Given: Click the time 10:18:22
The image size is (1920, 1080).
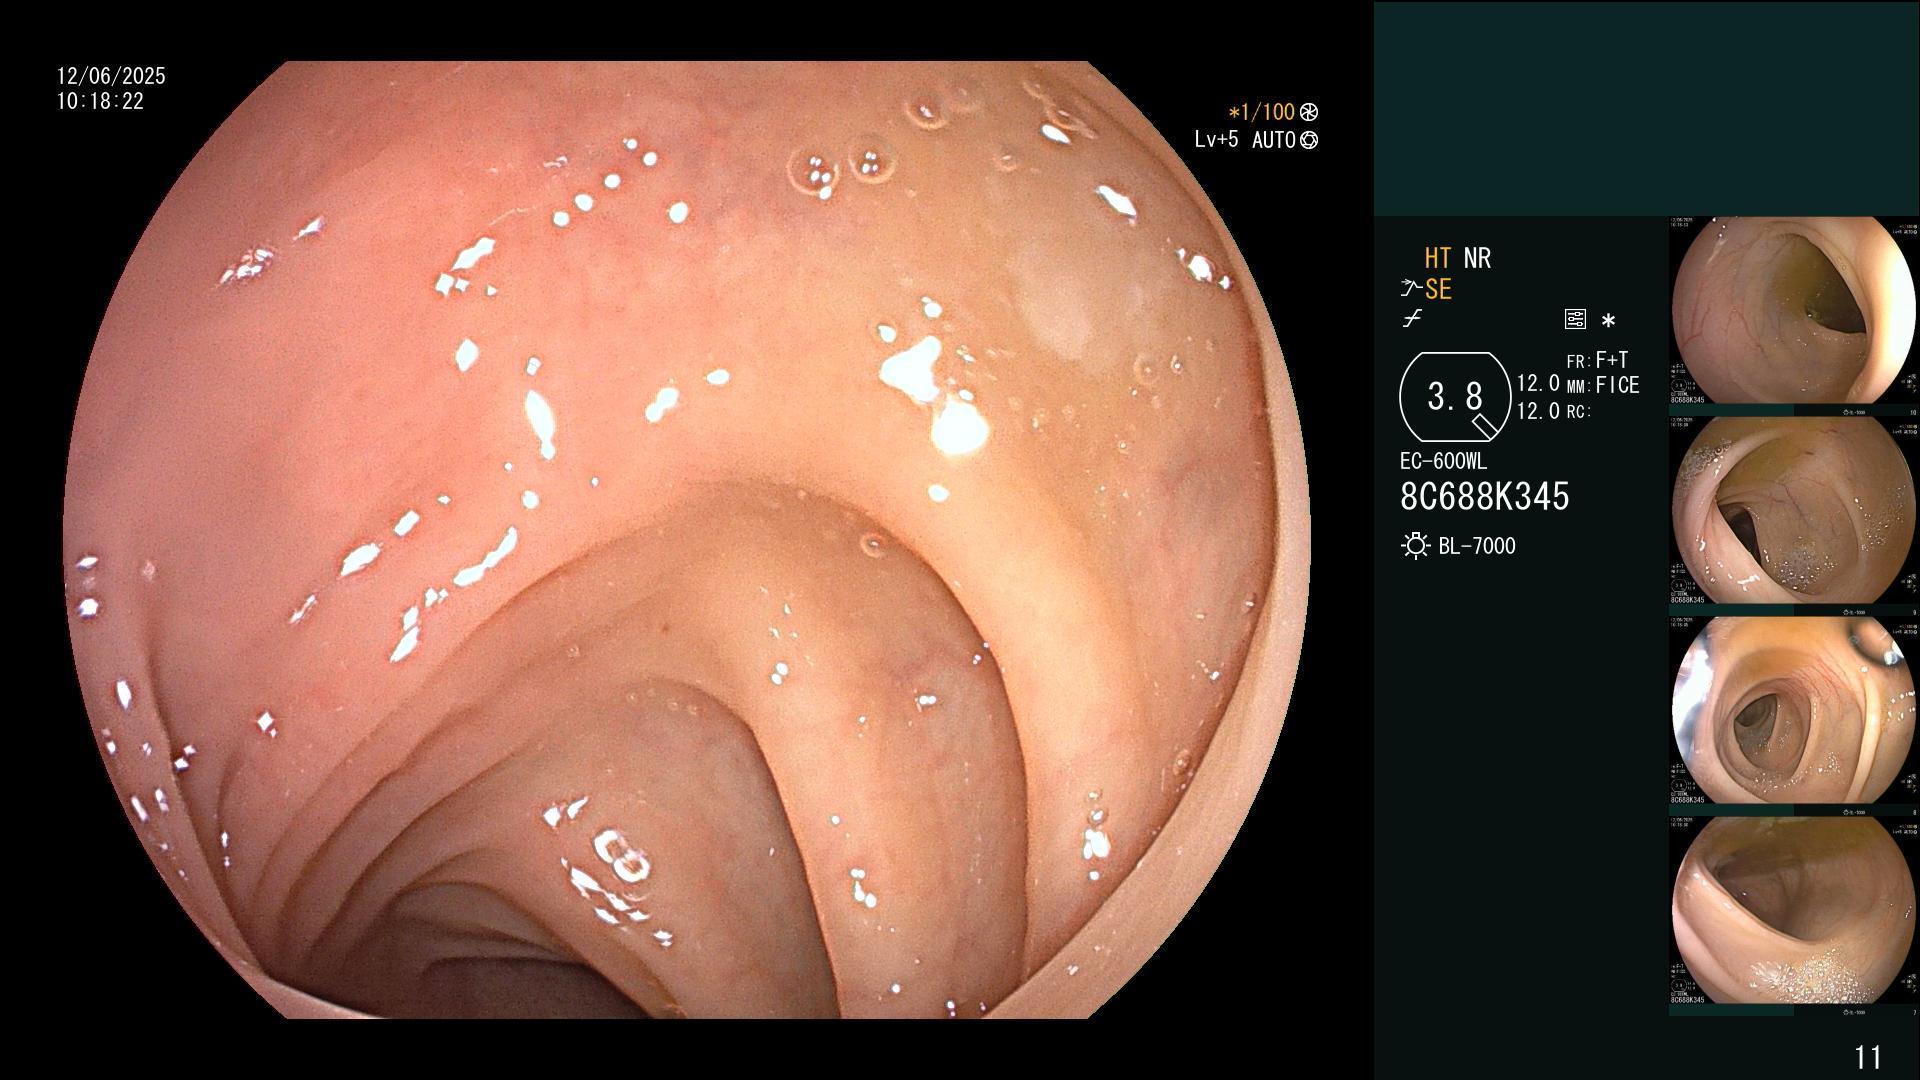Looking at the screenshot, I should (x=100, y=101).
